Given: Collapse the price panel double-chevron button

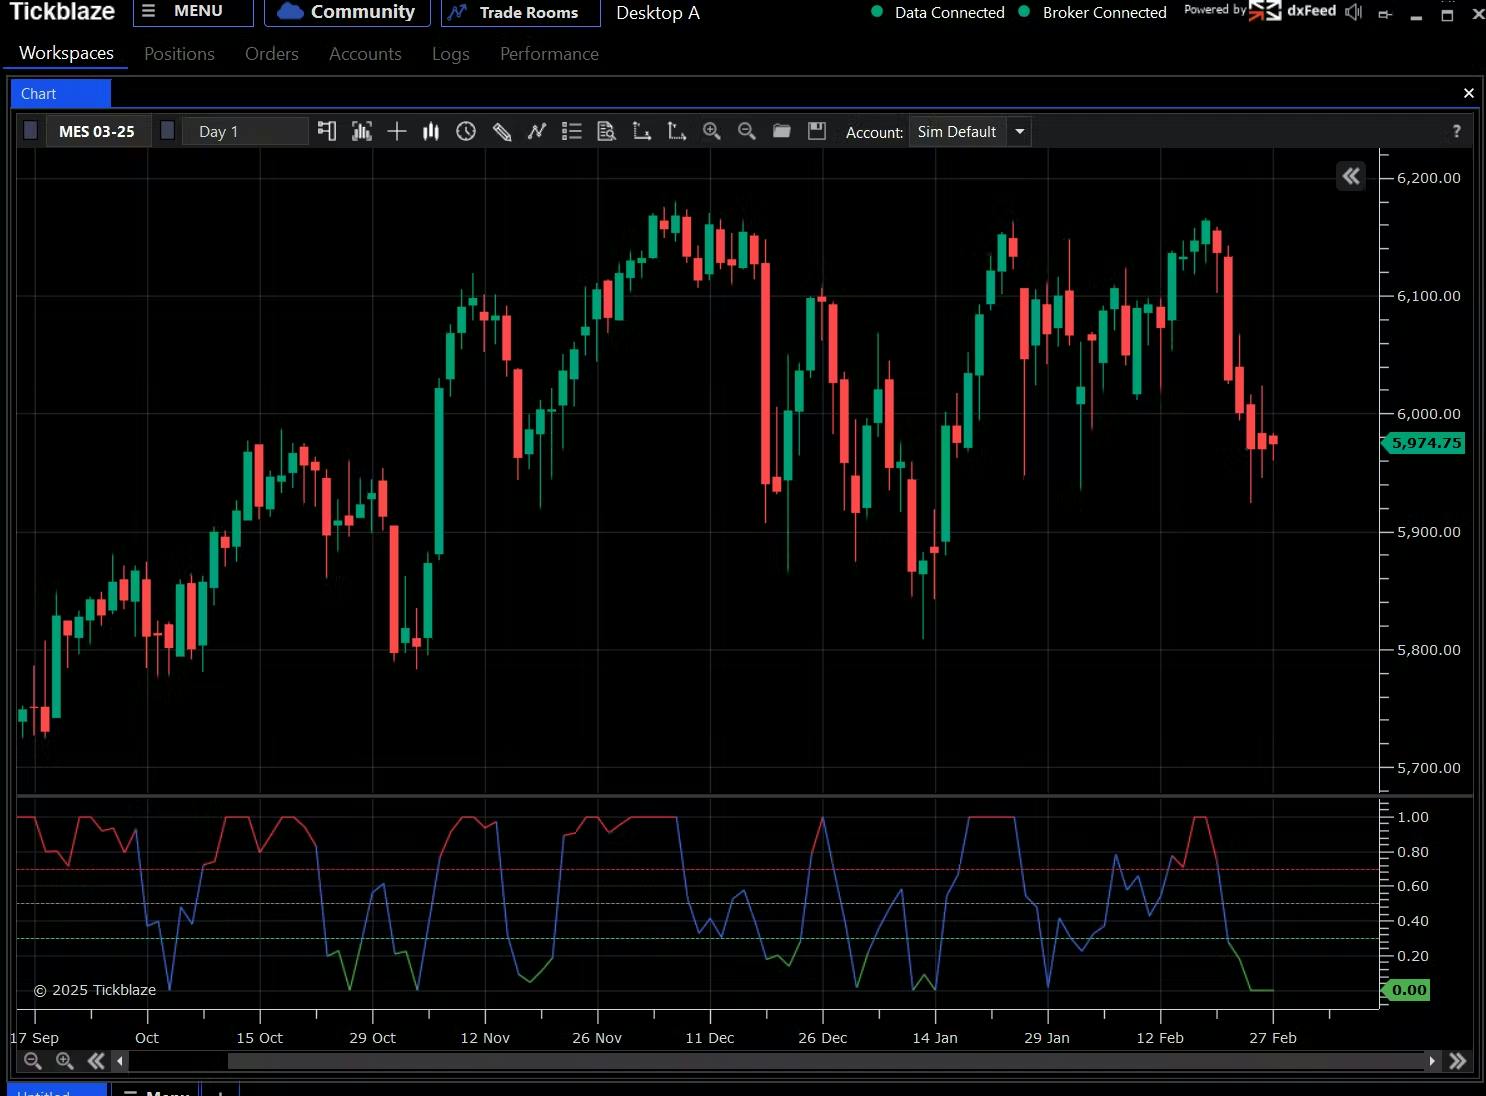Looking at the screenshot, I should click(1351, 176).
